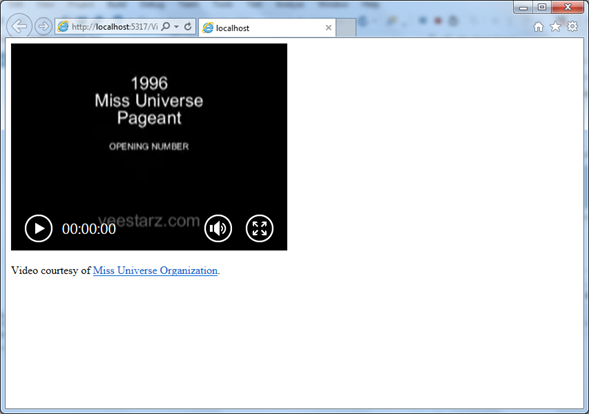Open favorites with the star icon
589x414 pixels.
[555, 27]
